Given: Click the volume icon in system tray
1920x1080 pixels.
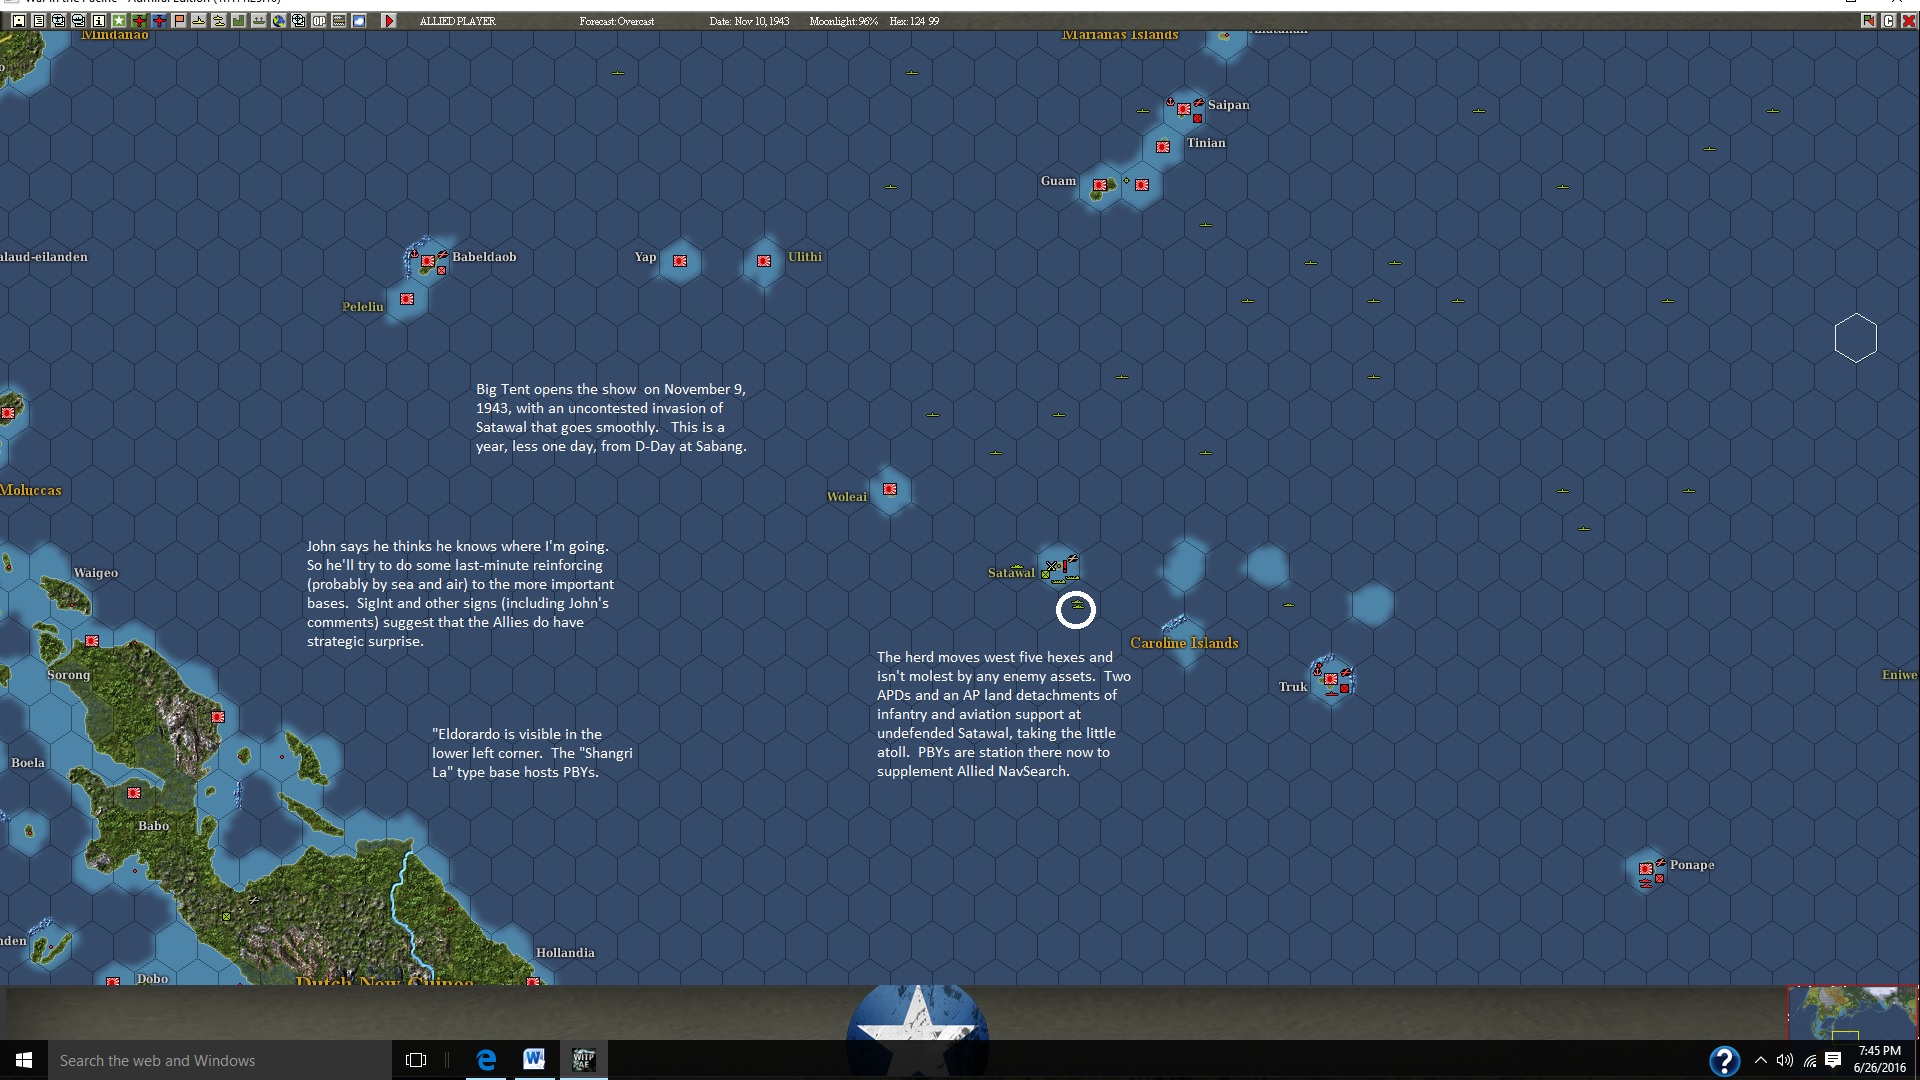Looking at the screenshot, I should (1785, 1060).
